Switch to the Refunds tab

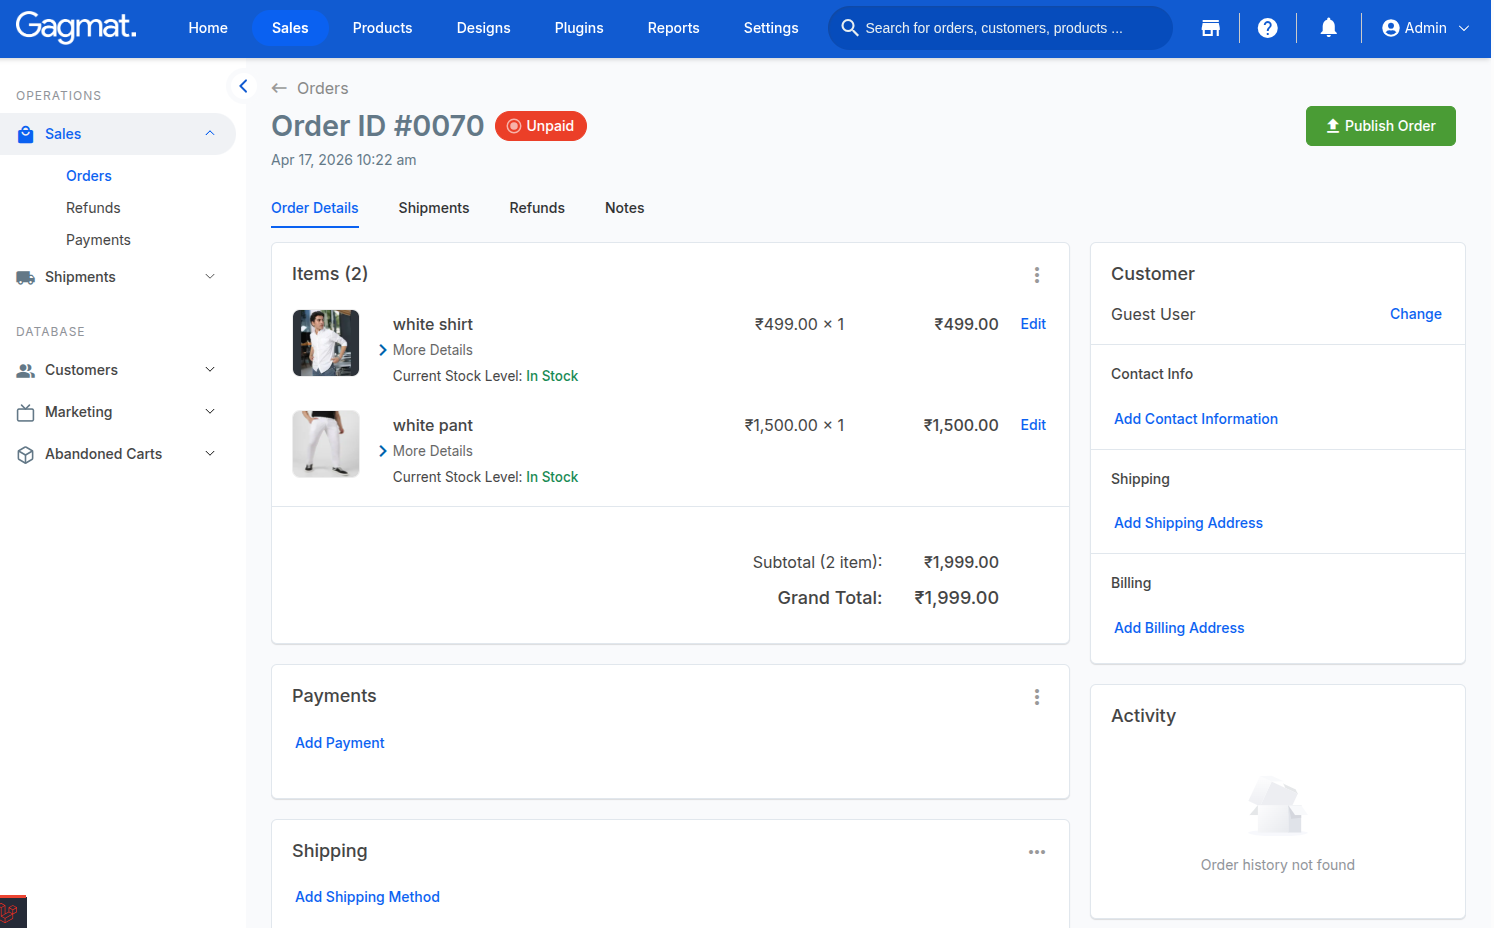pos(537,208)
